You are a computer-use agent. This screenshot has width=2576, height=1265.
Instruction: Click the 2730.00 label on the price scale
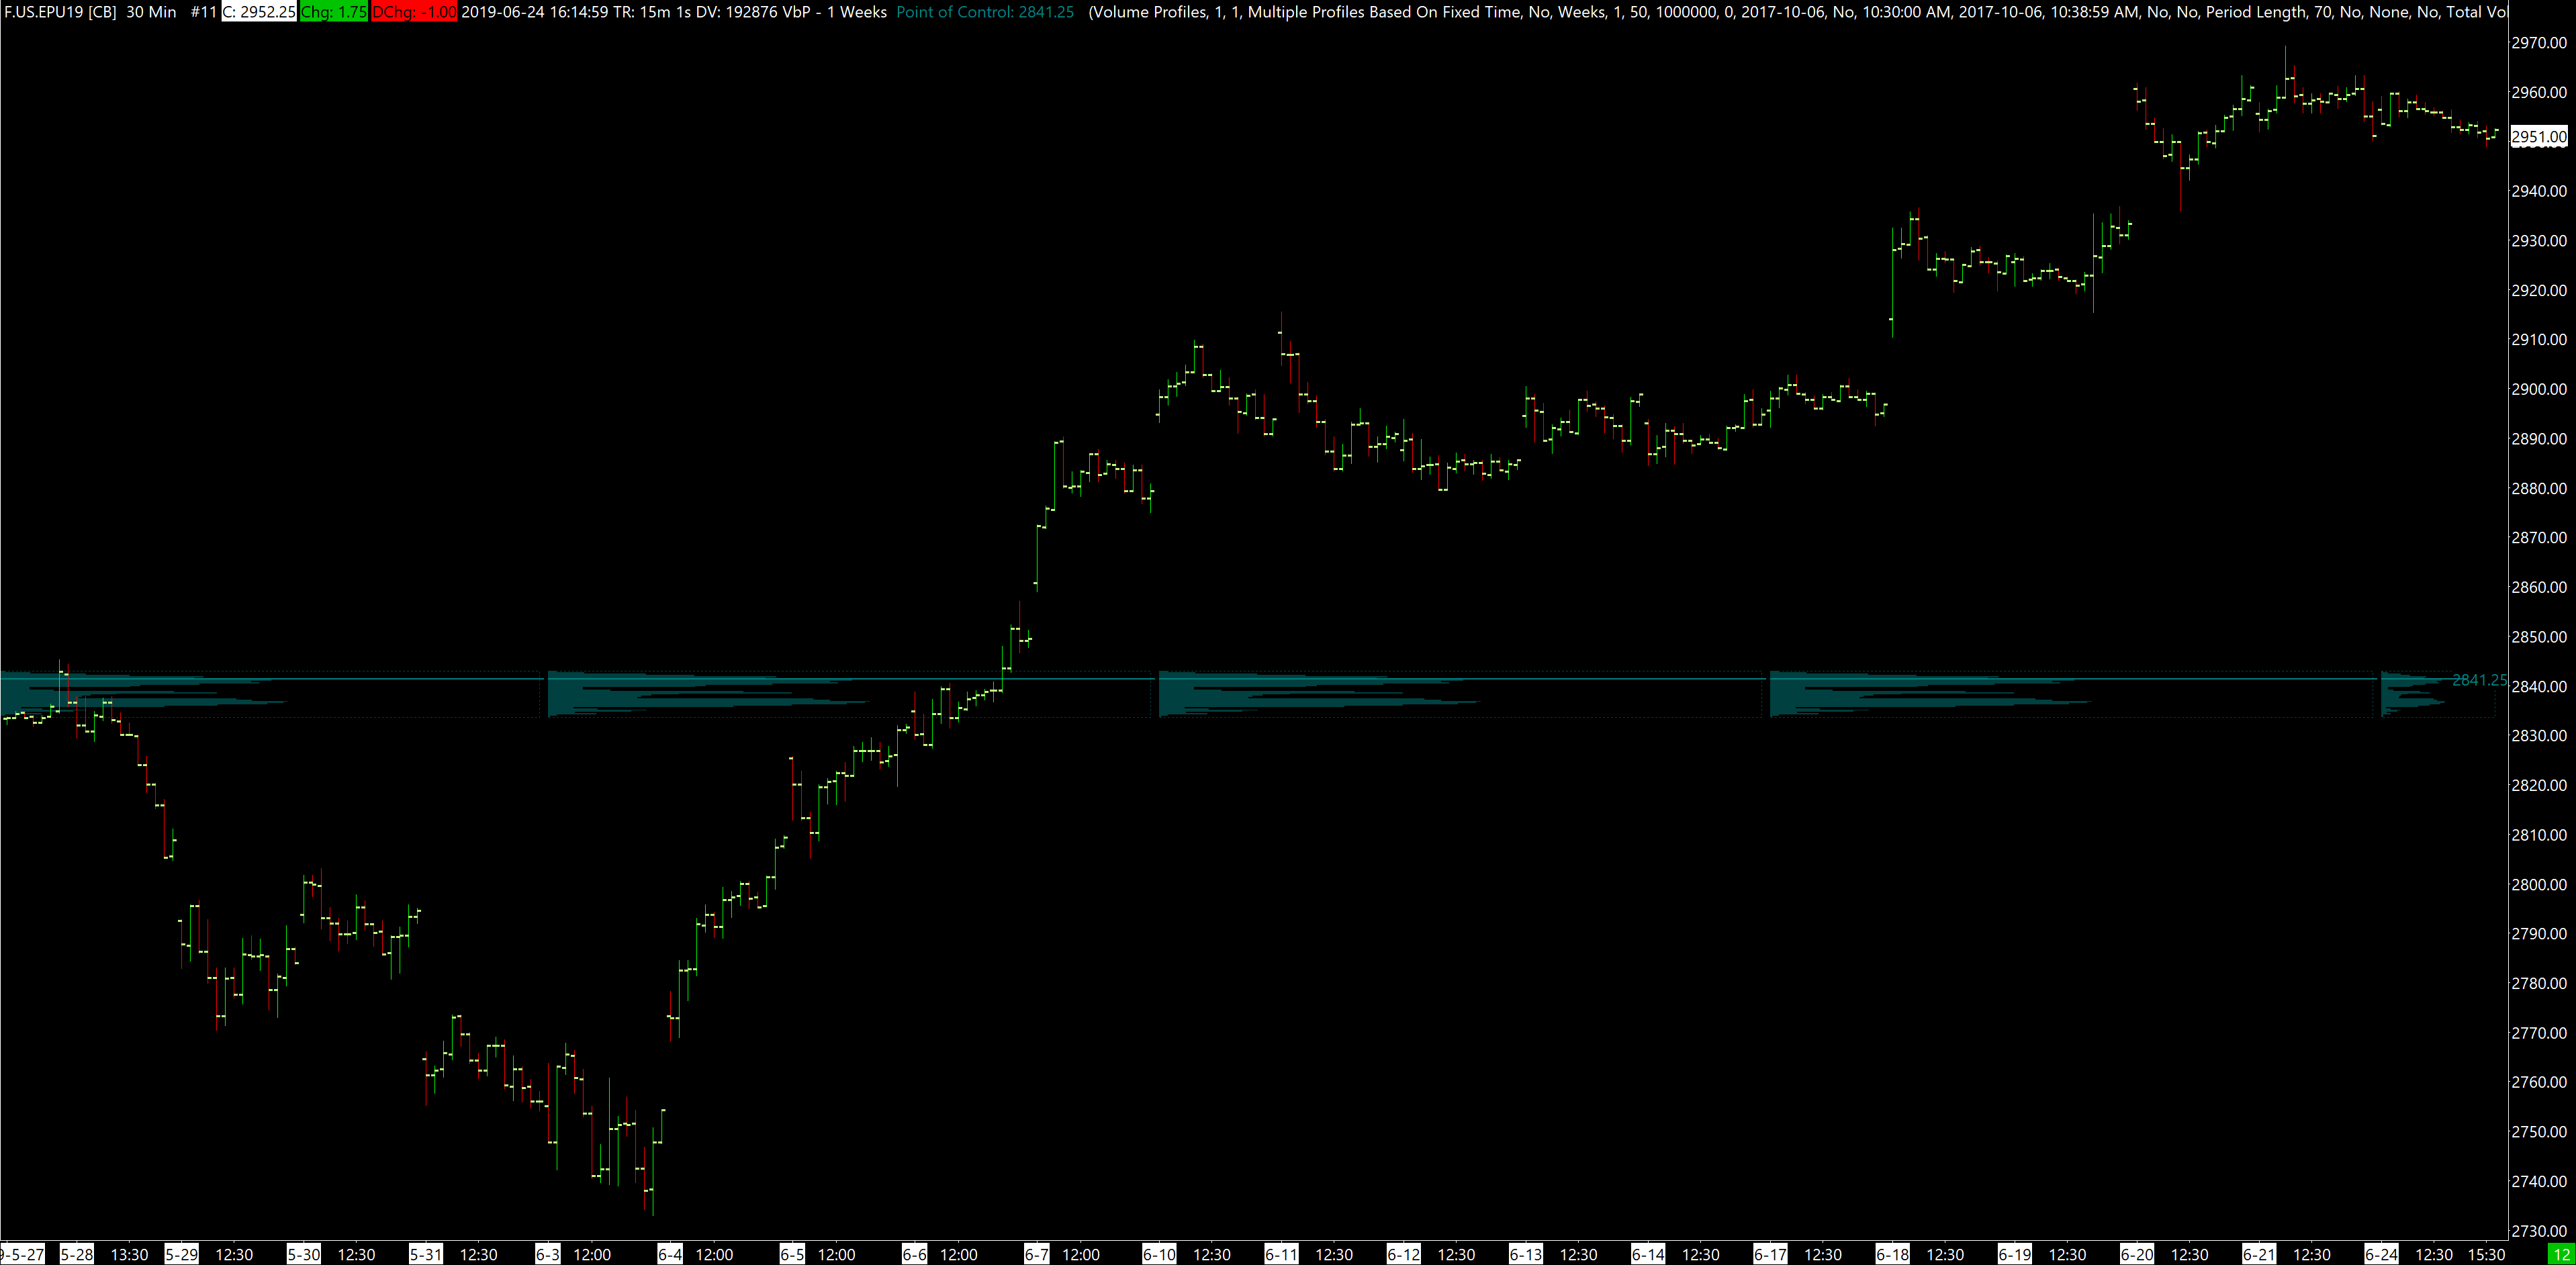(2538, 1230)
